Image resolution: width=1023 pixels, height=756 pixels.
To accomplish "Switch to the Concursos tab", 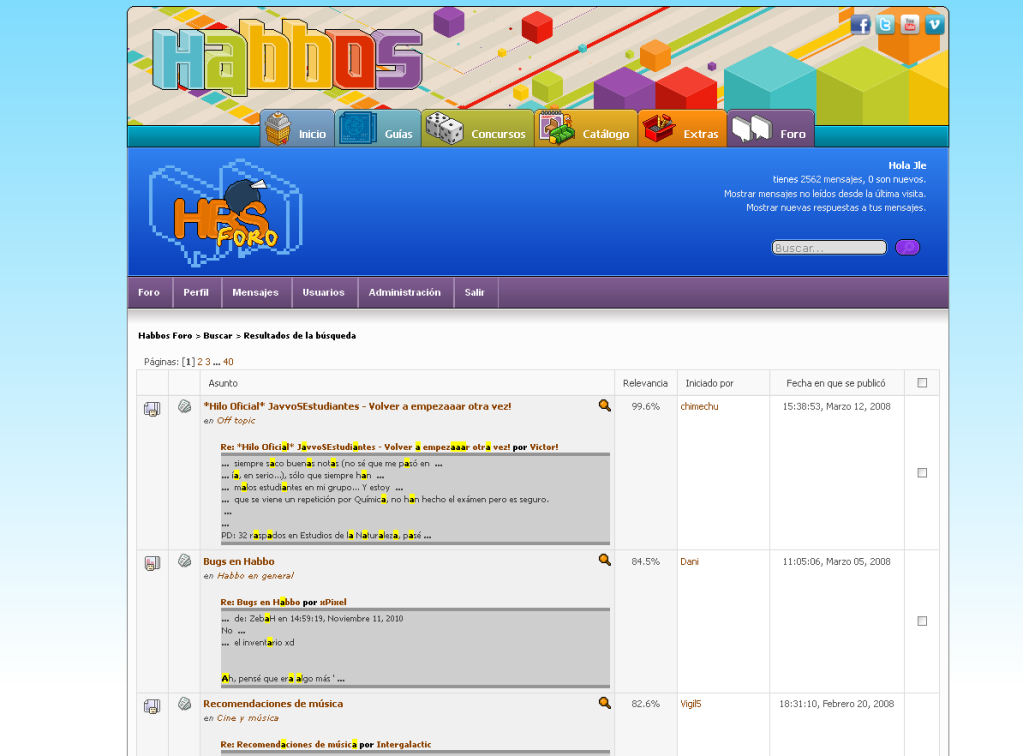I will (x=477, y=133).
